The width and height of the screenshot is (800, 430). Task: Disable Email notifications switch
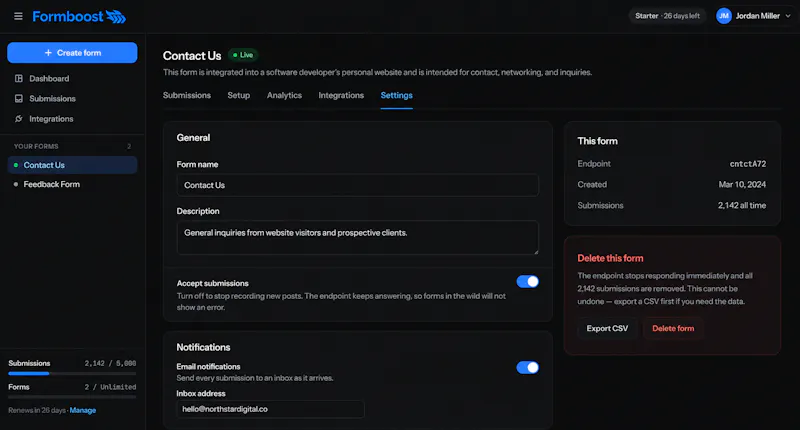pos(527,367)
